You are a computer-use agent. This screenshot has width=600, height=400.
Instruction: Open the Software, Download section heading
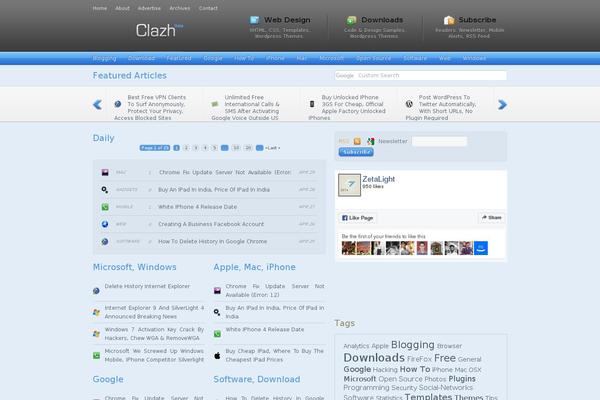pos(257,379)
